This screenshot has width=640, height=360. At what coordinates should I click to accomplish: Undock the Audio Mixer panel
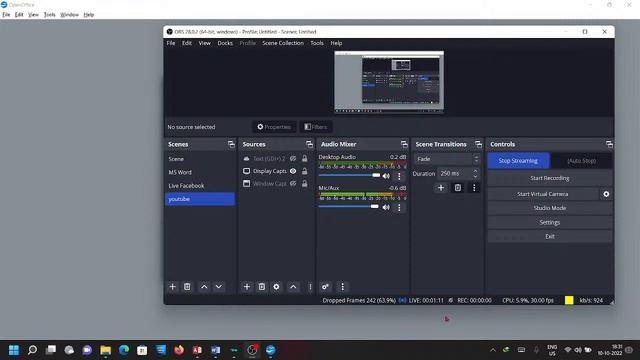tap(404, 144)
